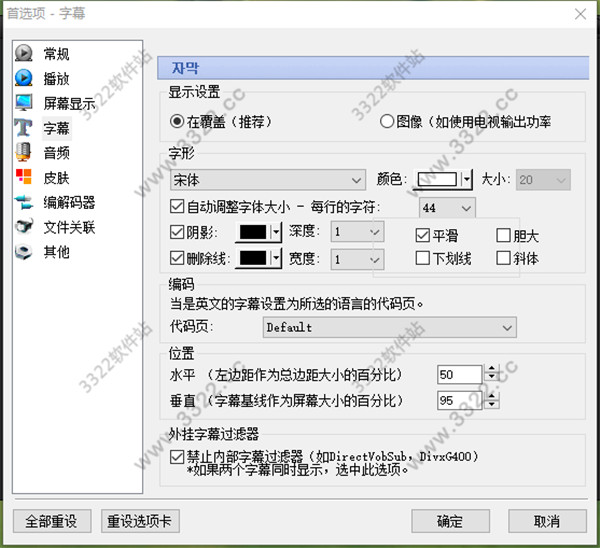Enable the 下划线 checkbox
The width and height of the screenshot is (600, 548).
422,258
